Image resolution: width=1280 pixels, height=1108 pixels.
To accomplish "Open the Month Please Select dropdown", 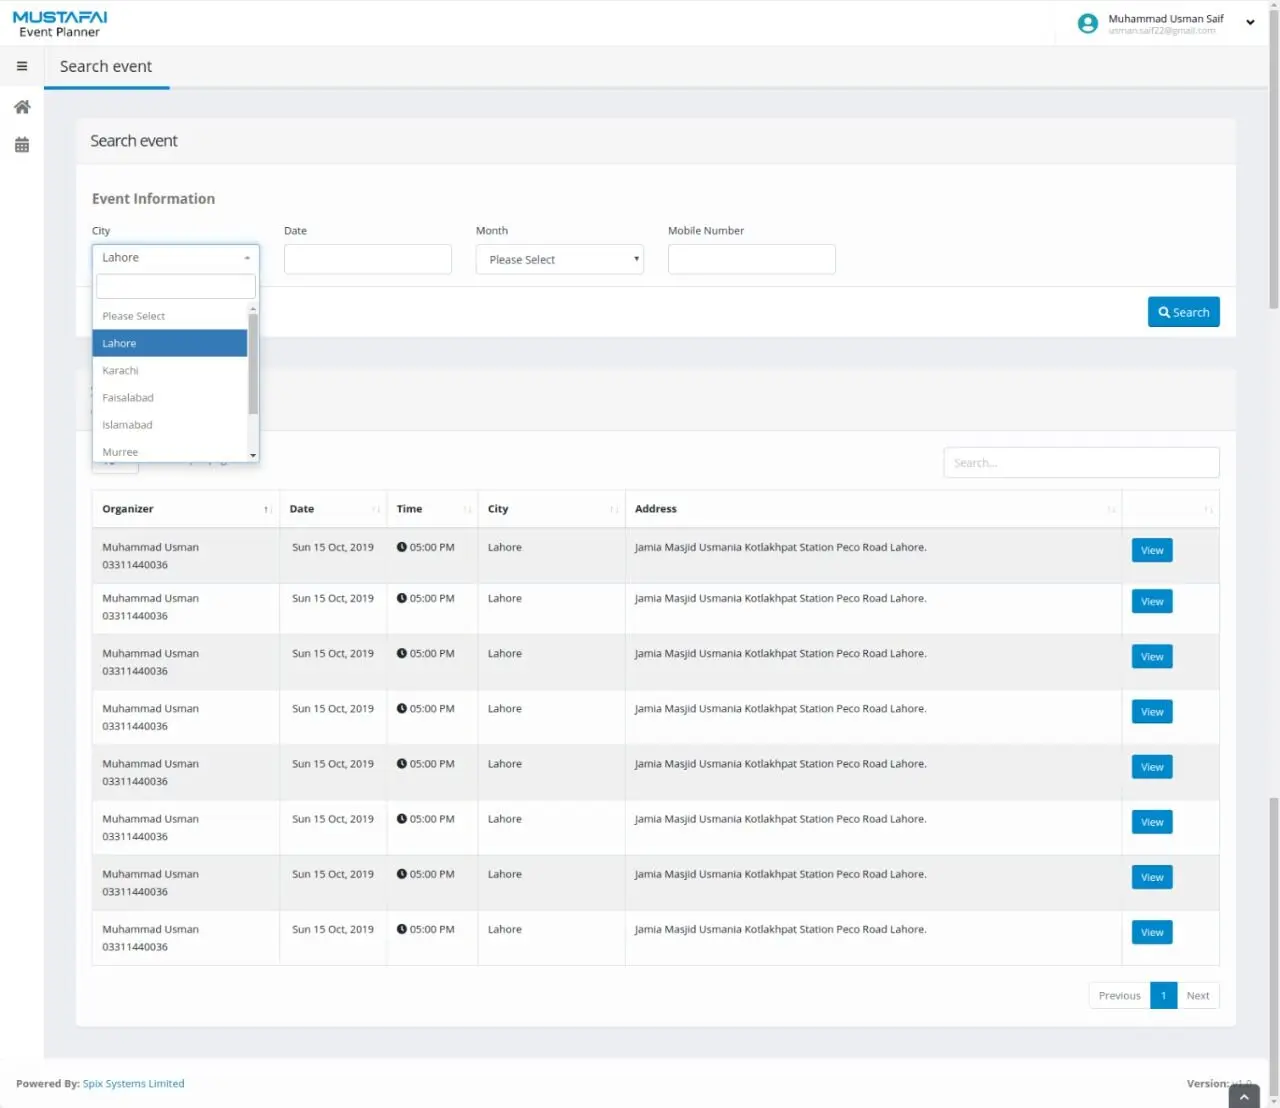I will click(x=559, y=260).
